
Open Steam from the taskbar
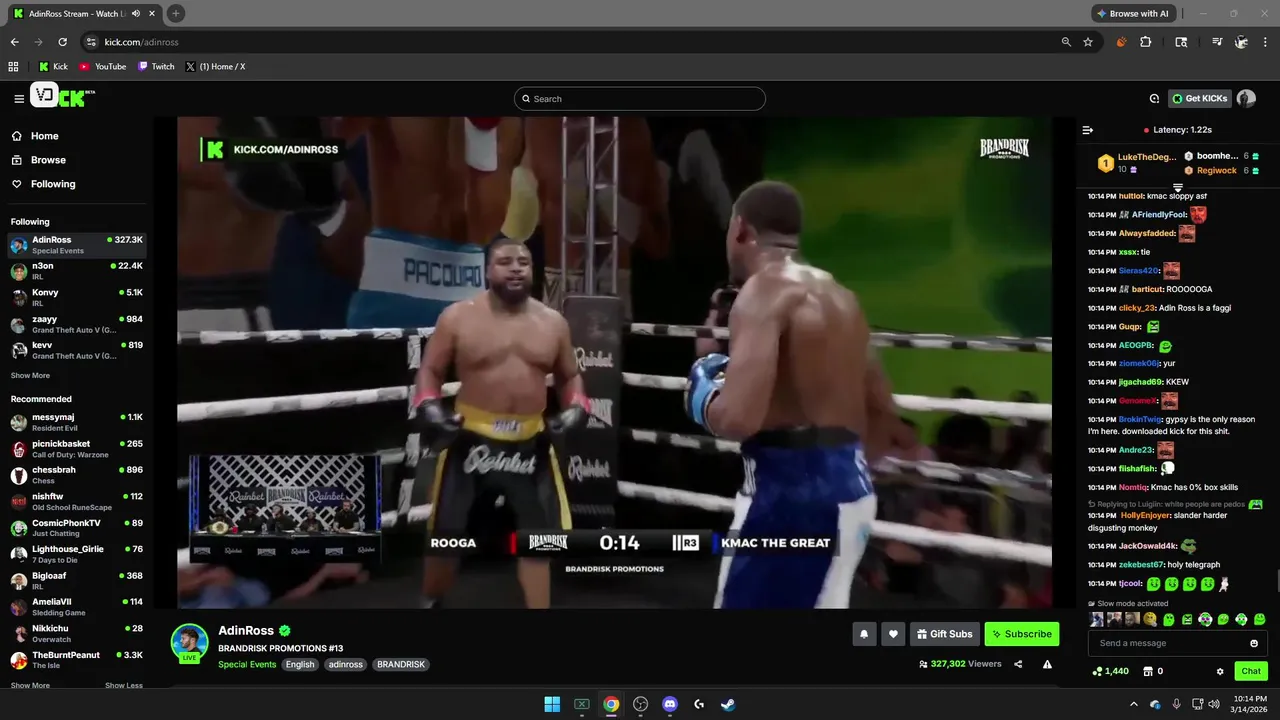[x=728, y=704]
